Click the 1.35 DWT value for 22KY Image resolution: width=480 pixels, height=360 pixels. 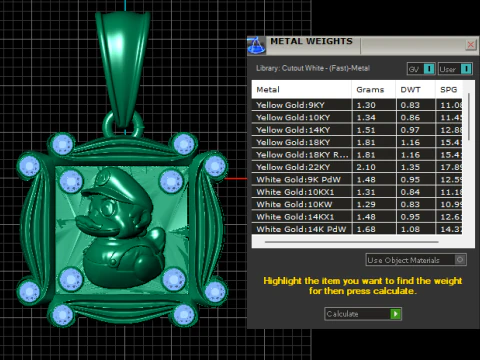point(410,167)
